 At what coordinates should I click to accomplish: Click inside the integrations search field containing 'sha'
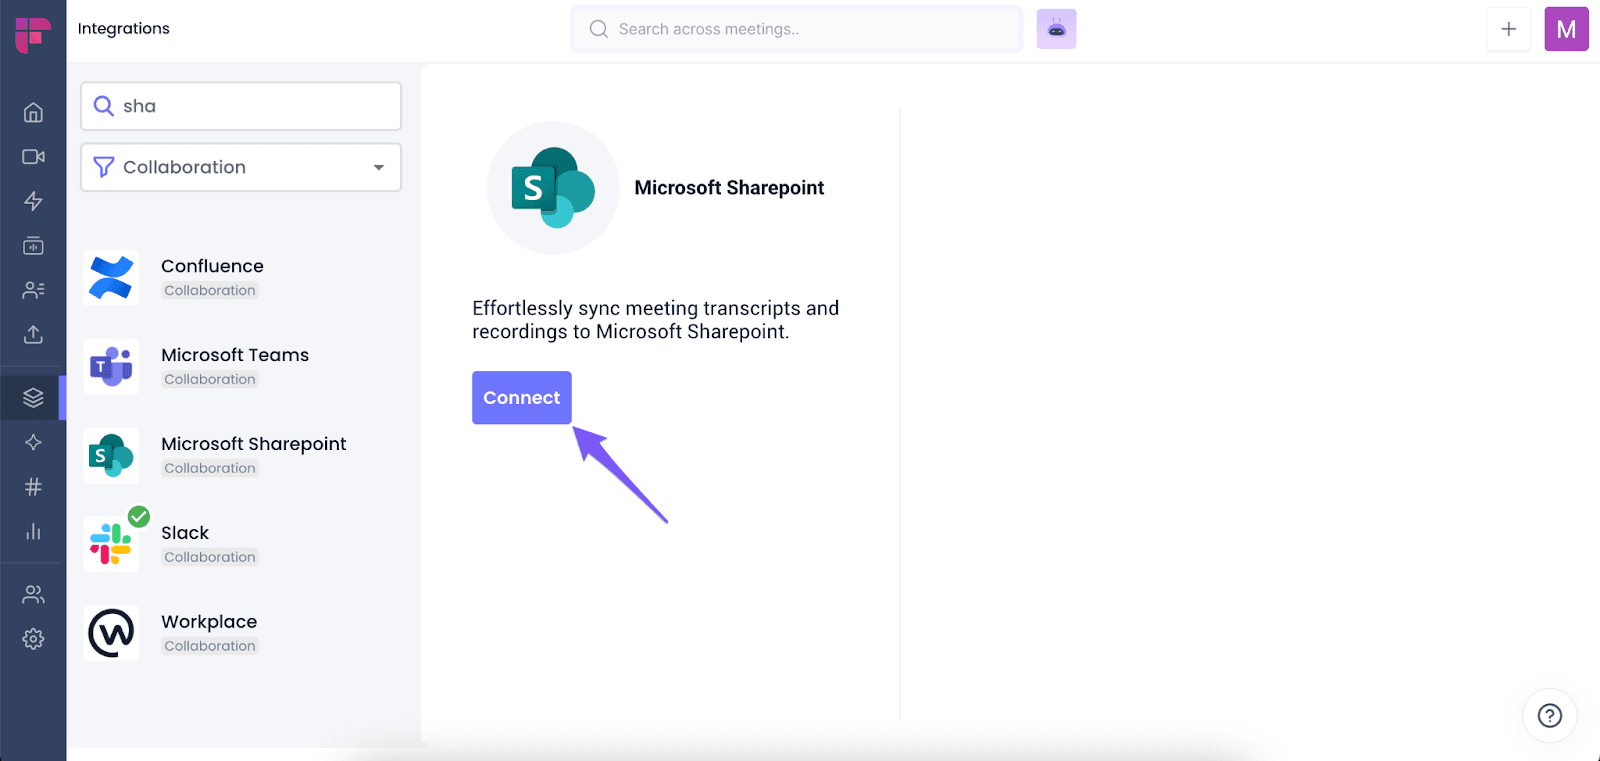point(241,106)
